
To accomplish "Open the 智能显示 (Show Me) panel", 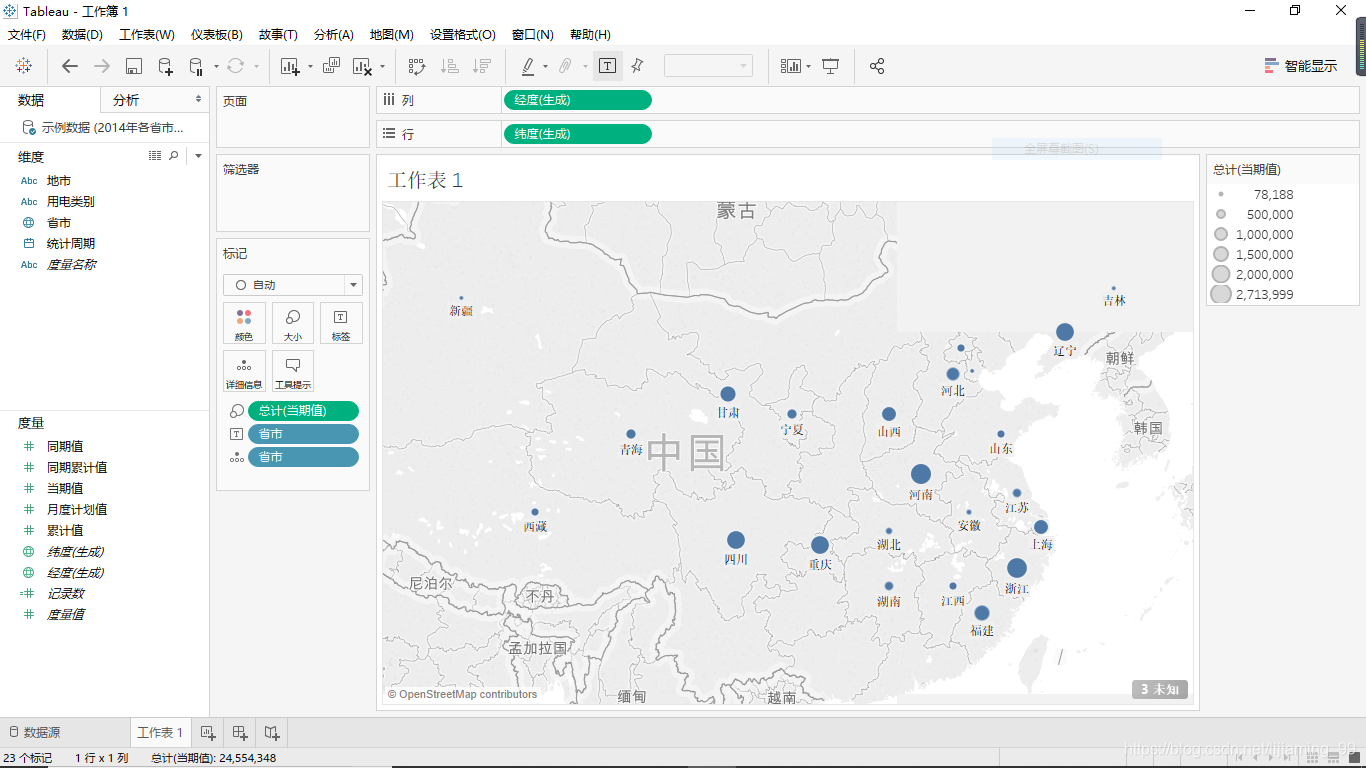I will point(1300,66).
